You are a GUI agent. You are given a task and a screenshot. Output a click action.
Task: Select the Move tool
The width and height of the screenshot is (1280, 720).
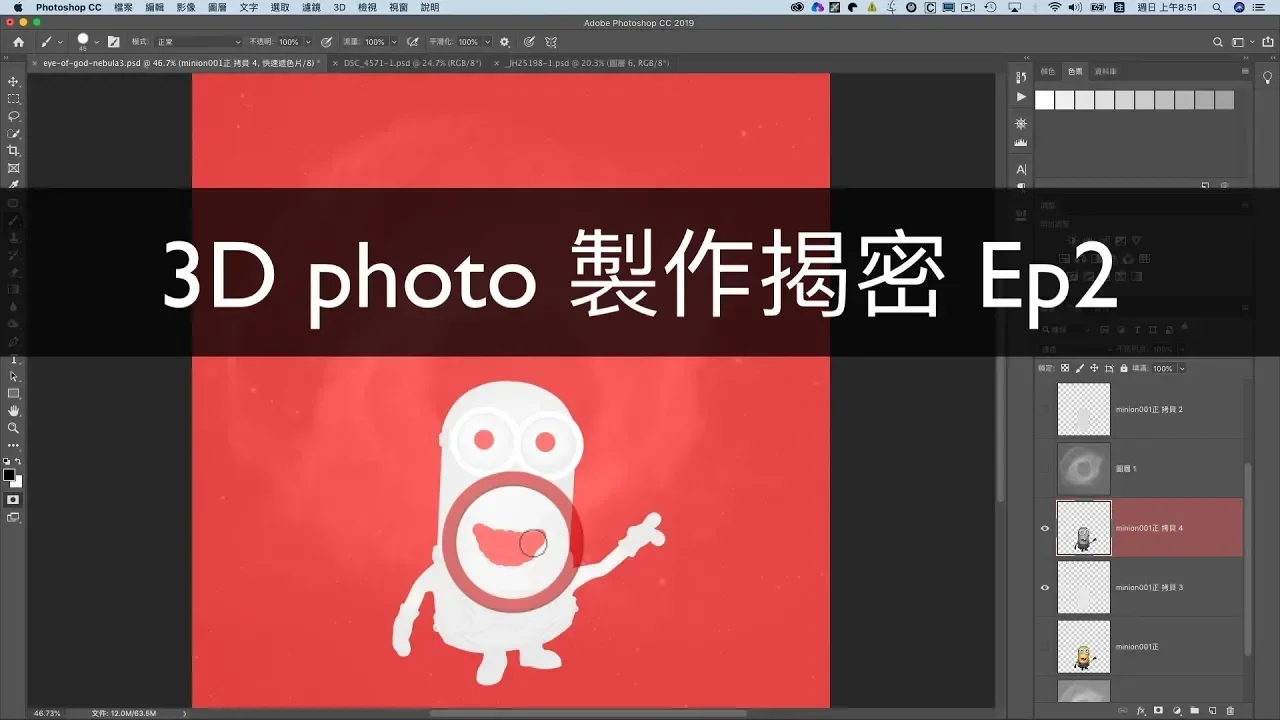[x=13, y=82]
